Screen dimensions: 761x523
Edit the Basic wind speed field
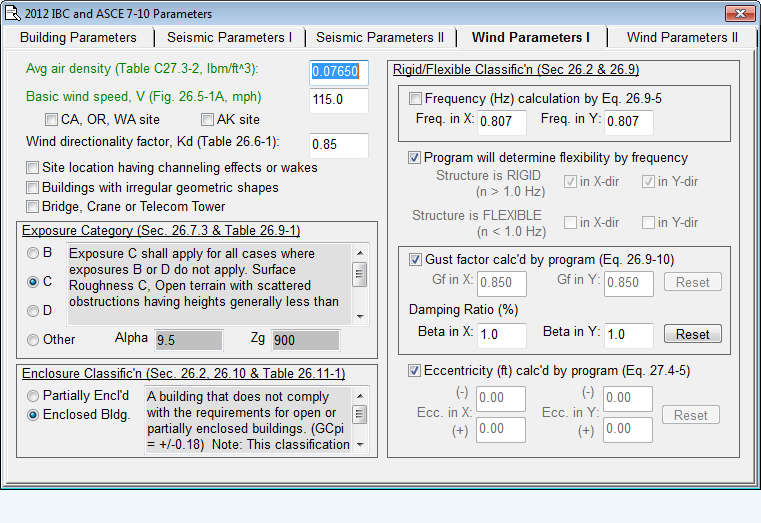[339, 100]
